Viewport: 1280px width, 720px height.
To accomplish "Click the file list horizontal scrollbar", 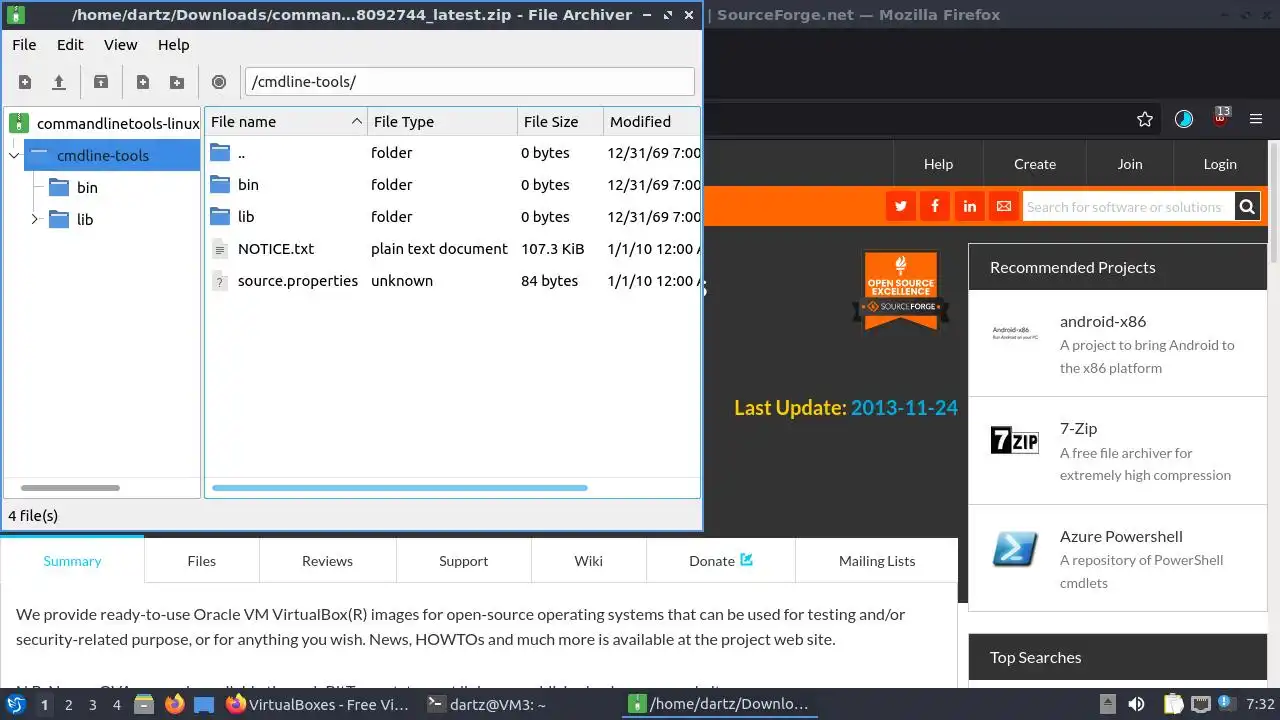I will pyautogui.click(x=400, y=488).
